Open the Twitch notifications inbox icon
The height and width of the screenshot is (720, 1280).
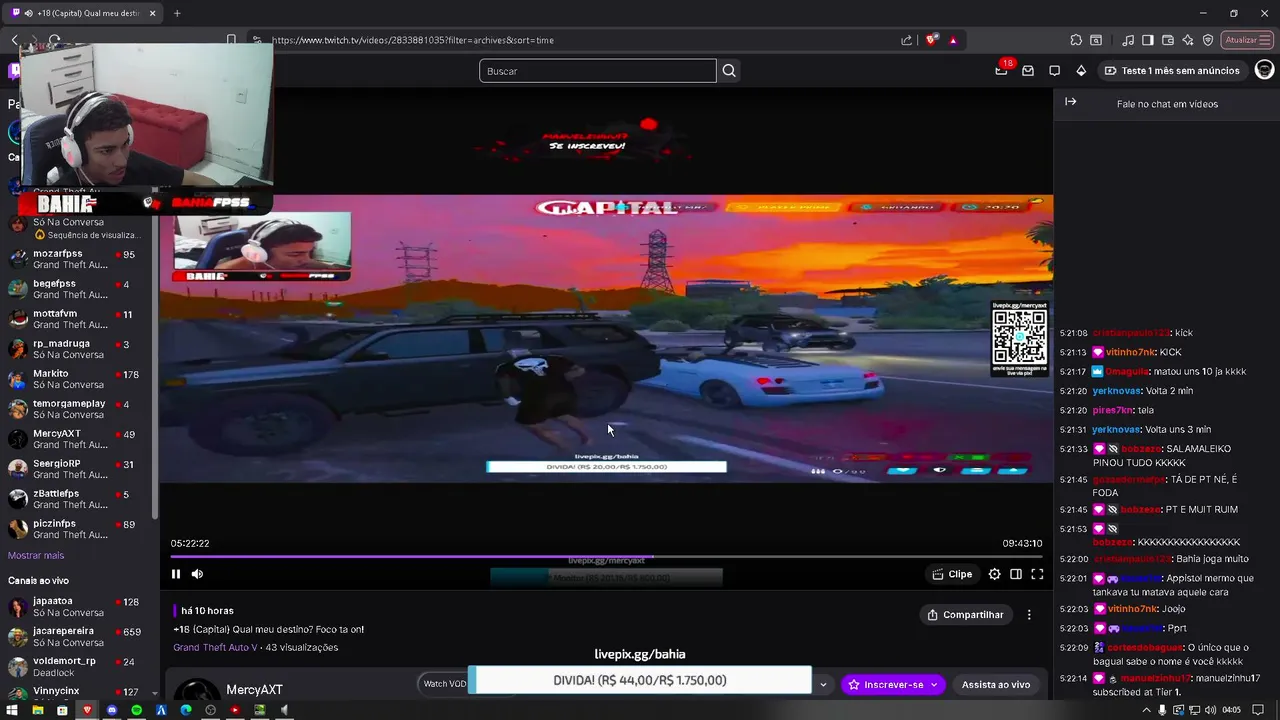(x=1028, y=71)
